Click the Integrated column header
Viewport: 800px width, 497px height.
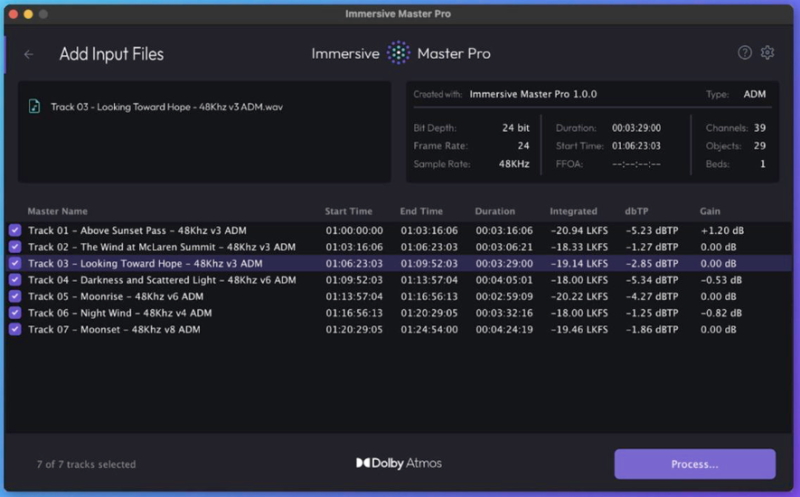[573, 211]
